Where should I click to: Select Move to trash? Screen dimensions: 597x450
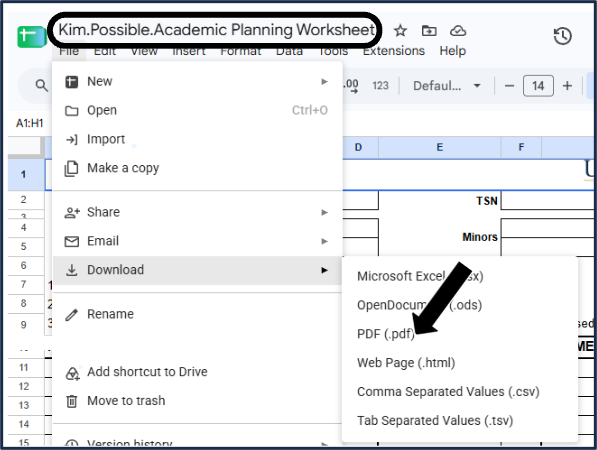[x=197, y=401]
